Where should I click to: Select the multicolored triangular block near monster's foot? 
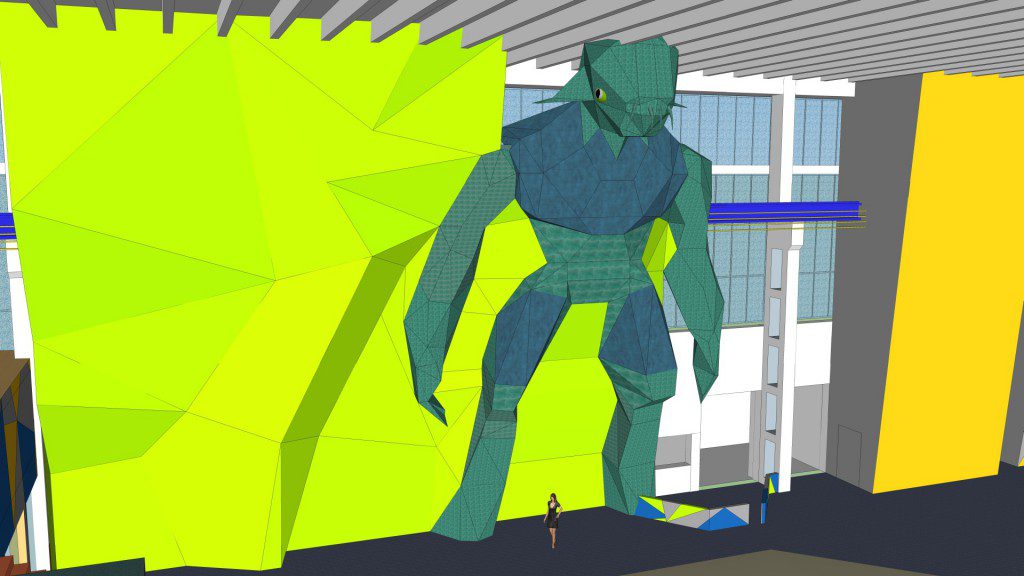tap(692, 512)
